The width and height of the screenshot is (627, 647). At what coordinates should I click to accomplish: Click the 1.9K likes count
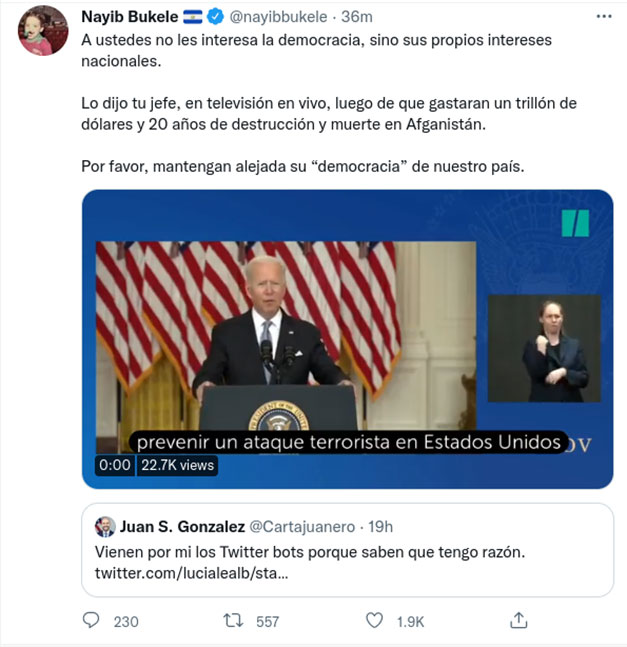click(410, 621)
